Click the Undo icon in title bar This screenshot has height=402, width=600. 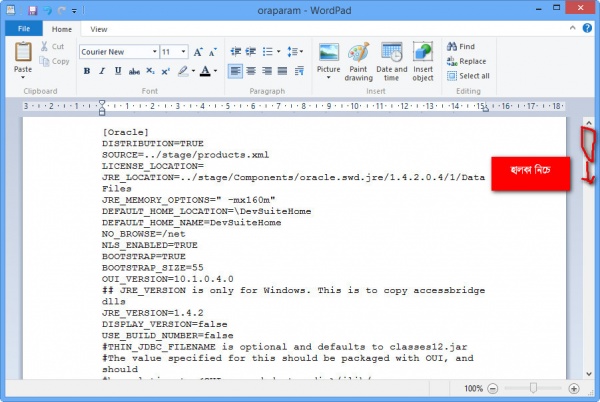click(47, 10)
